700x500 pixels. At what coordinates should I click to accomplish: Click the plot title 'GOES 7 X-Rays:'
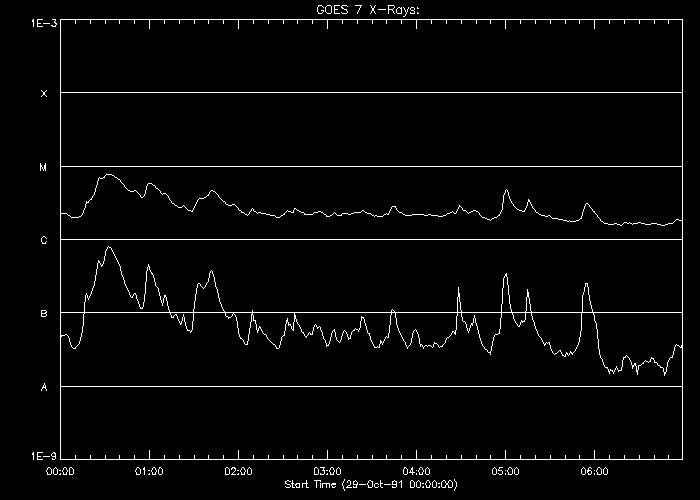368,10
